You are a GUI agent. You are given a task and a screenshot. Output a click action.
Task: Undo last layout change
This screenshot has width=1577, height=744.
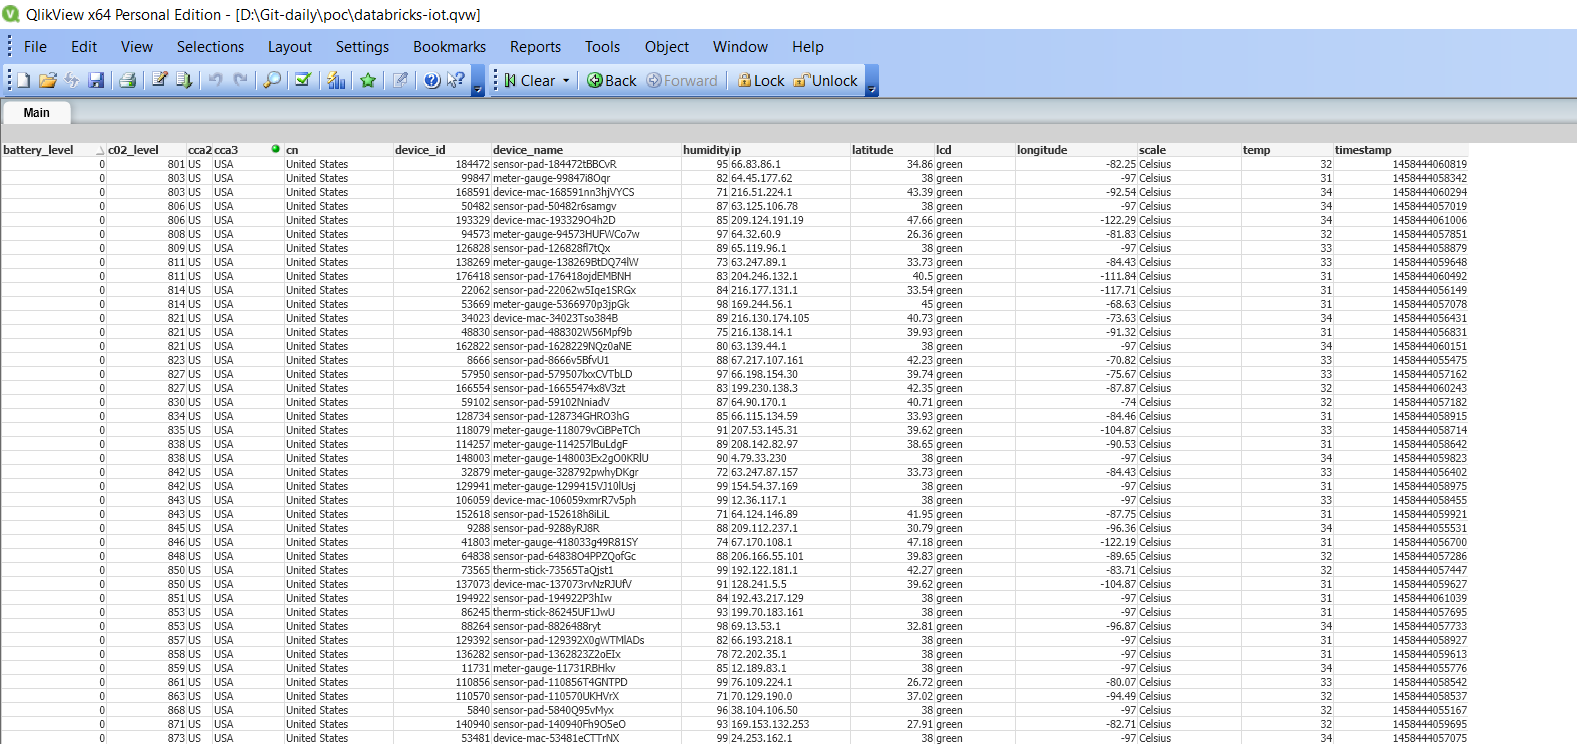(x=215, y=80)
